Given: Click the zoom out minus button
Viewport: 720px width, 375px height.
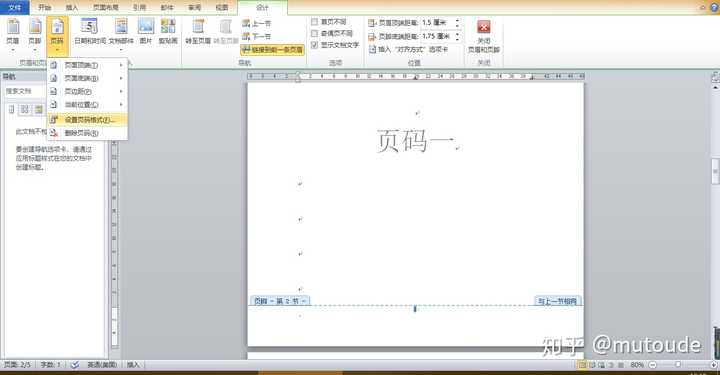Looking at the screenshot, I should coord(652,365).
